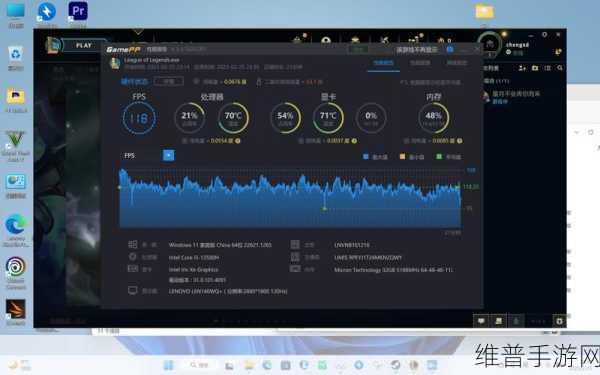Open the missions icon at League client bottom
The width and height of the screenshot is (600, 375).
click(499, 321)
